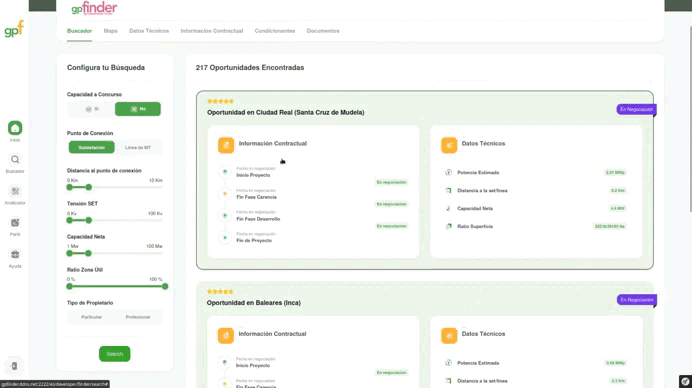Switch to the Mapa tab

point(110,31)
